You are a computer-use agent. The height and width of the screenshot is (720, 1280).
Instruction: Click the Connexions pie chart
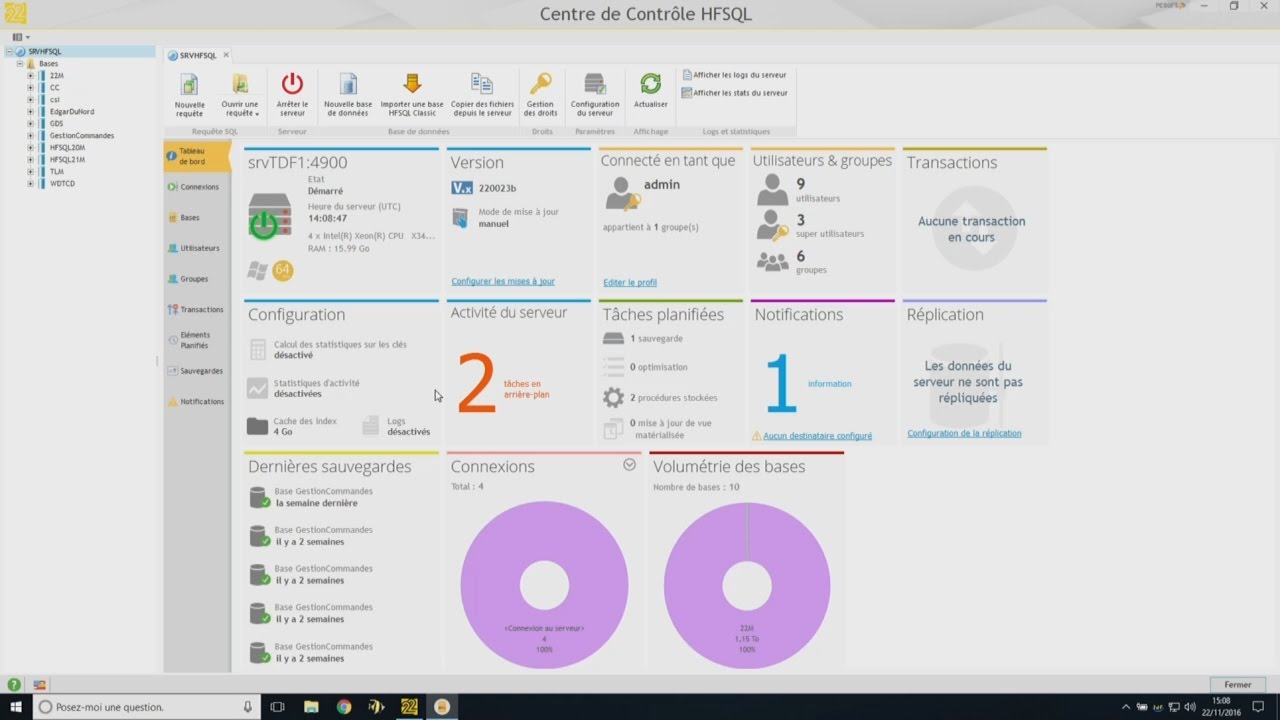[x=544, y=586]
